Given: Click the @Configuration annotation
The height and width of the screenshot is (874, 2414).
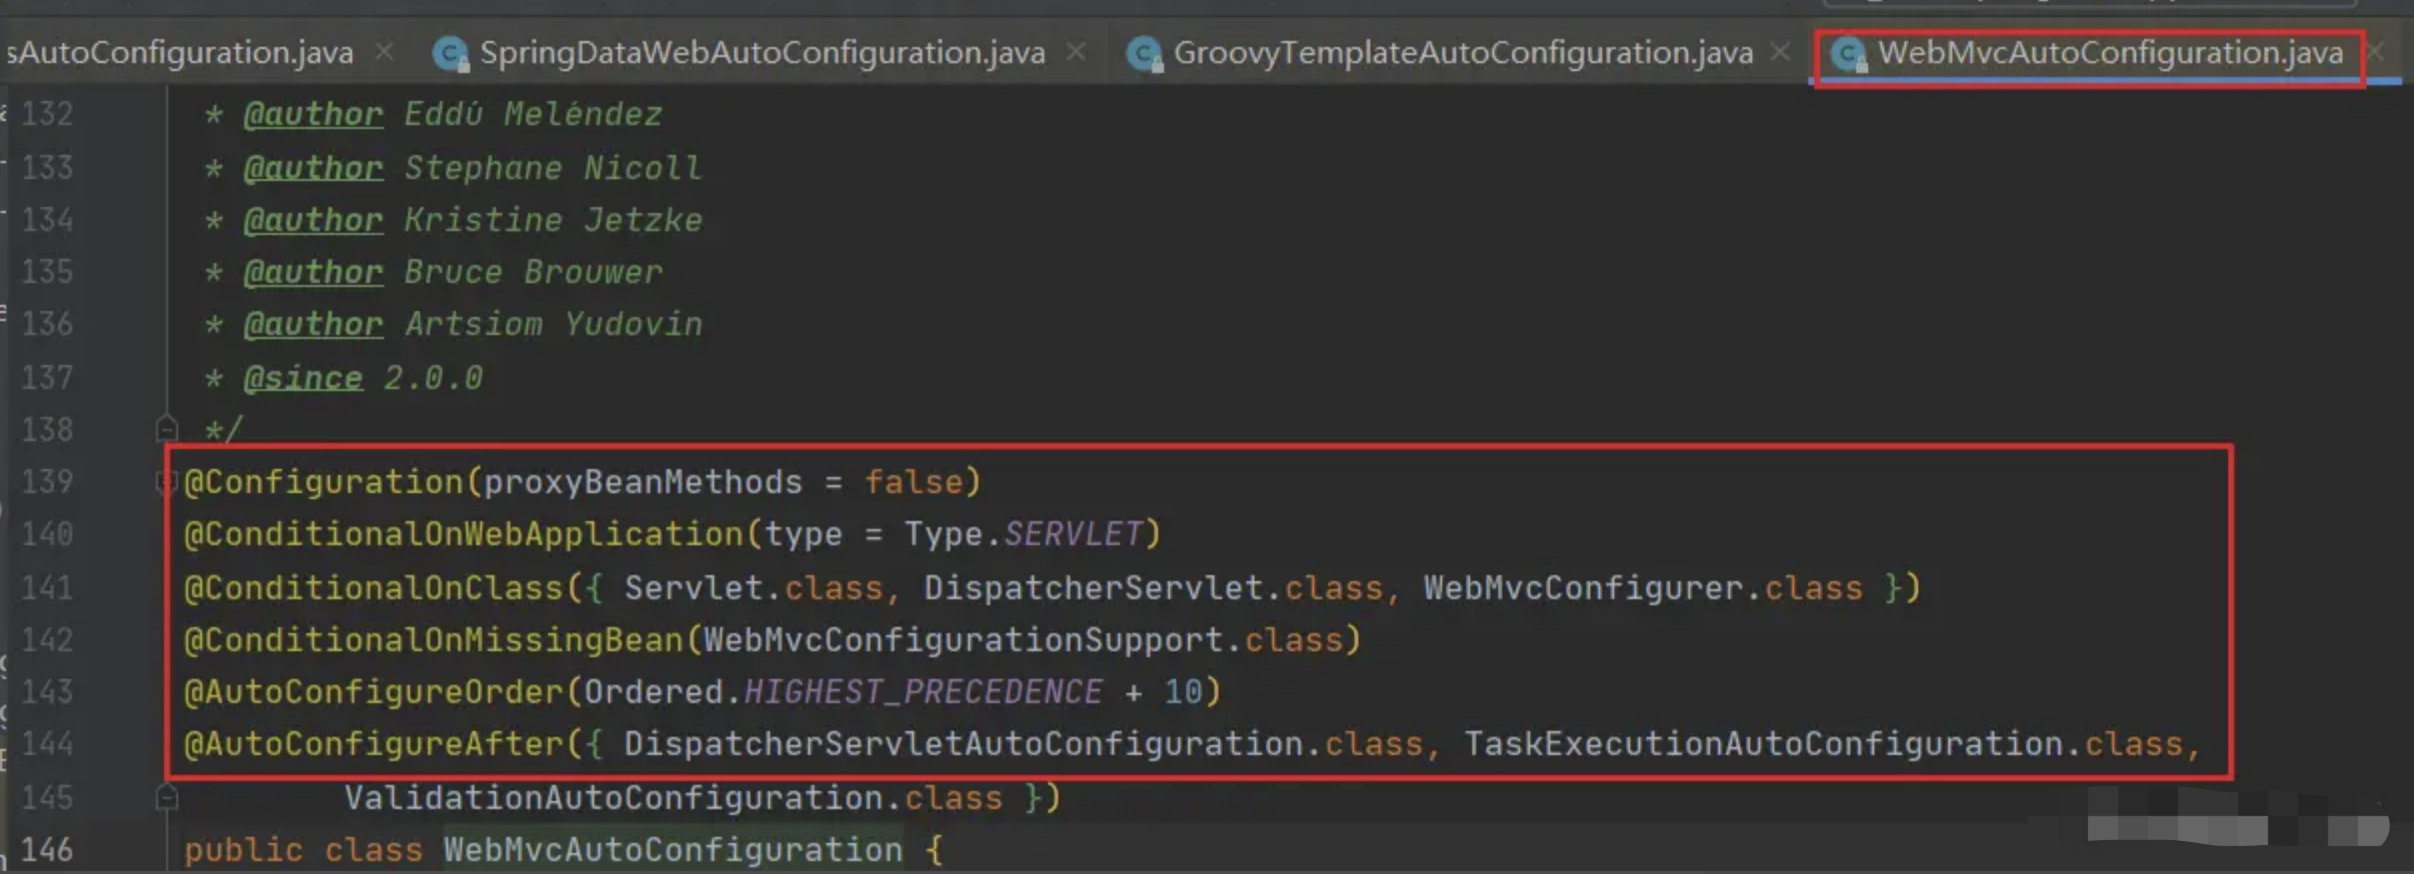Looking at the screenshot, I should point(324,482).
